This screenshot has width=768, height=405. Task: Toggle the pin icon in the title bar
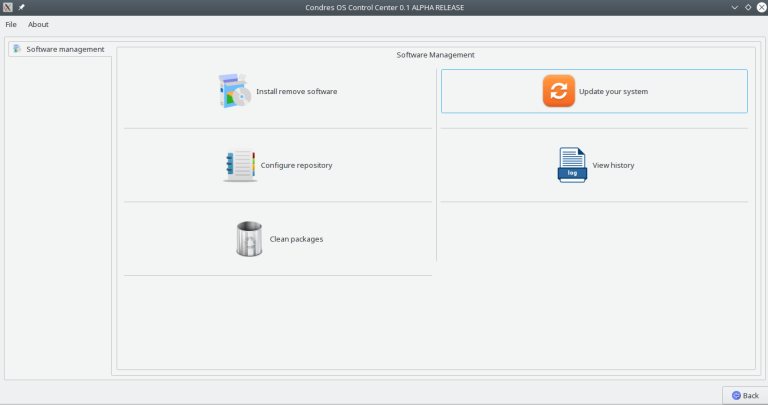21,7
